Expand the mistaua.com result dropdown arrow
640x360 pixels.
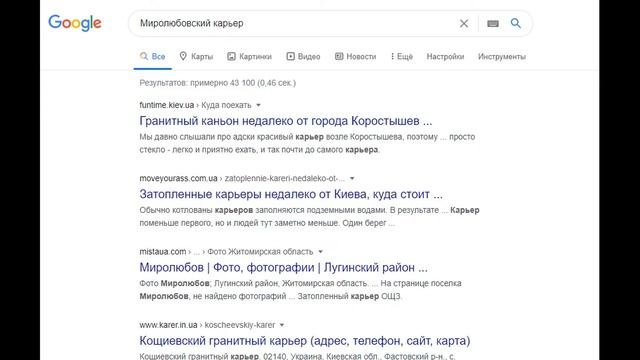pyautogui.click(x=320, y=252)
